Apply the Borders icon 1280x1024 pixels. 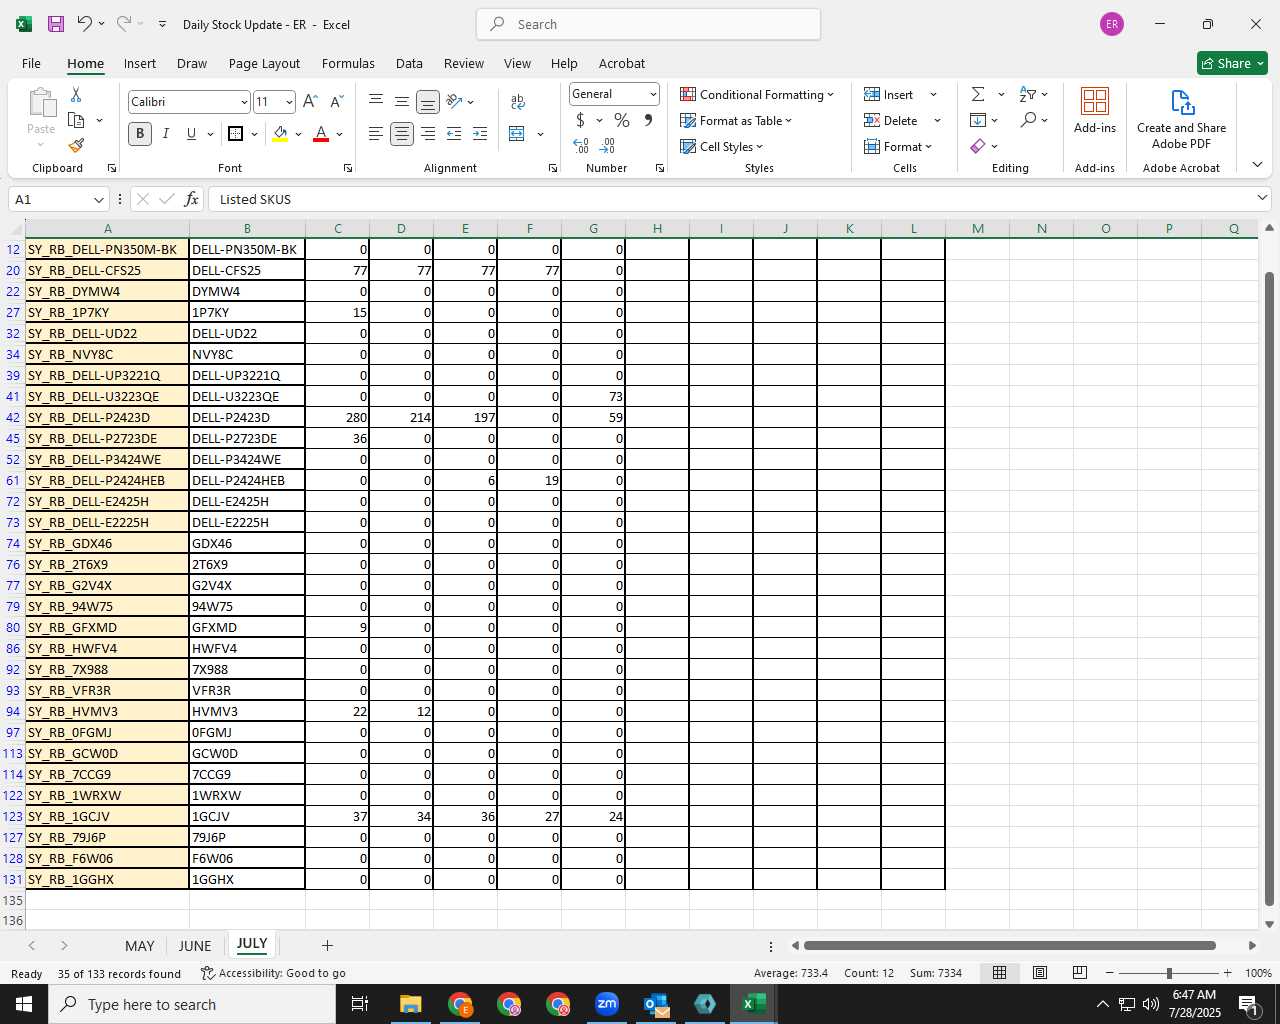click(x=236, y=133)
